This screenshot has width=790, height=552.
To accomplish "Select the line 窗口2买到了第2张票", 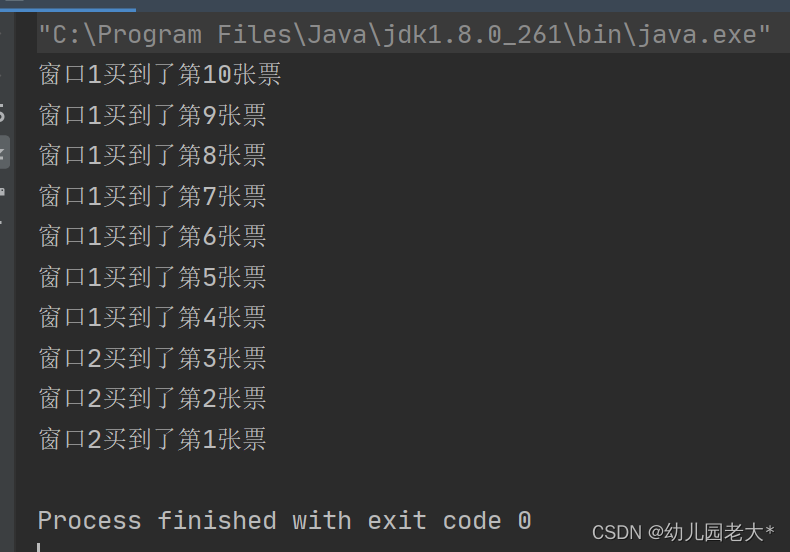I will point(152,398).
